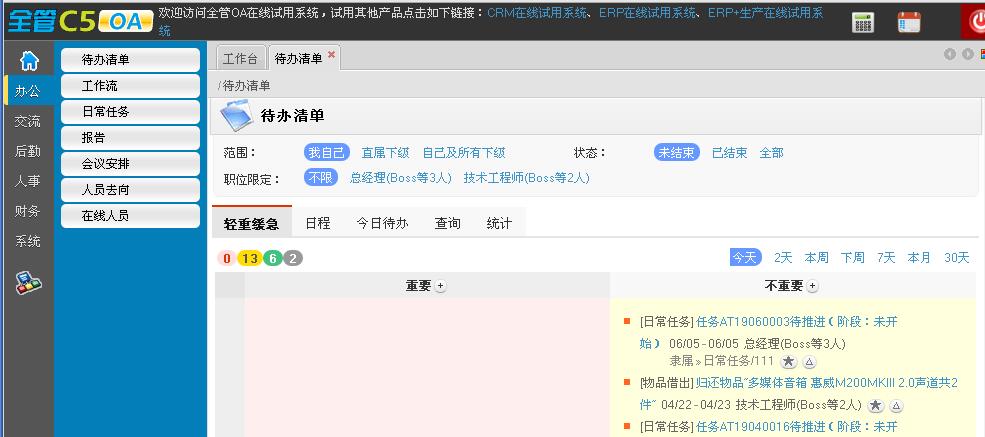Click triangle icon of 归还物品 entry
985x437 pixels.
[897, 406]
